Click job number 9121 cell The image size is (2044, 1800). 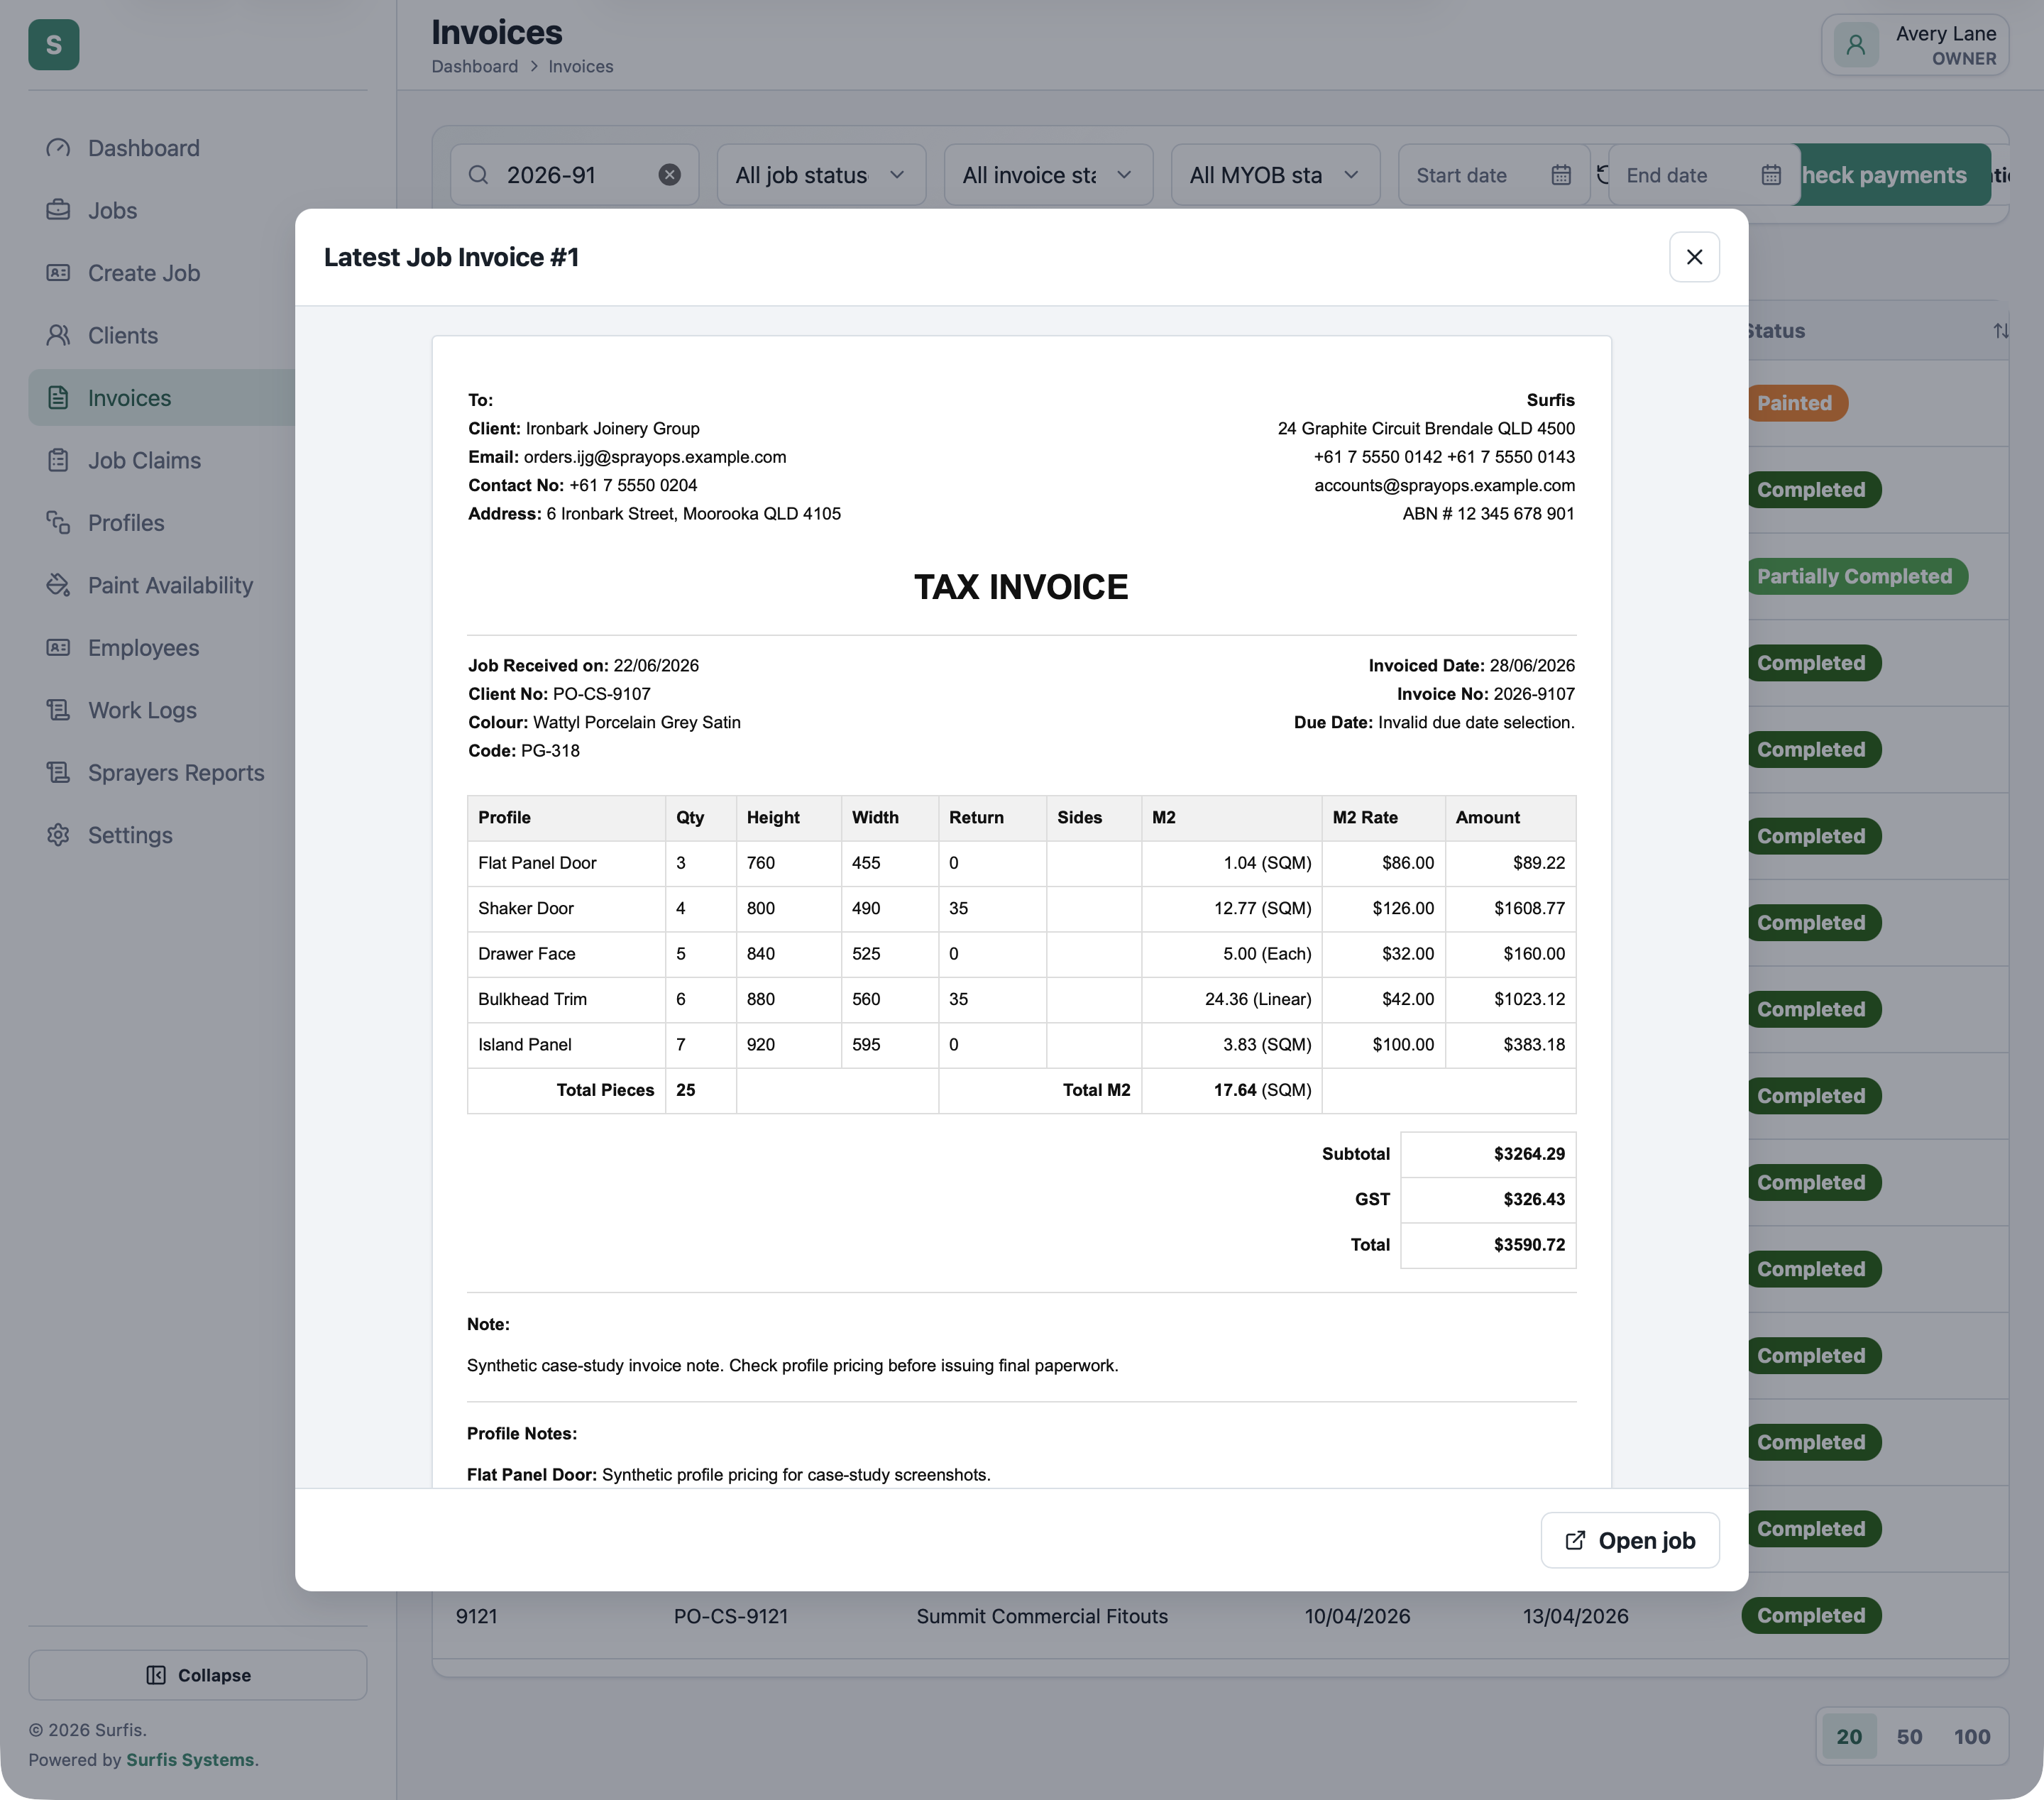pos(477,1616)
